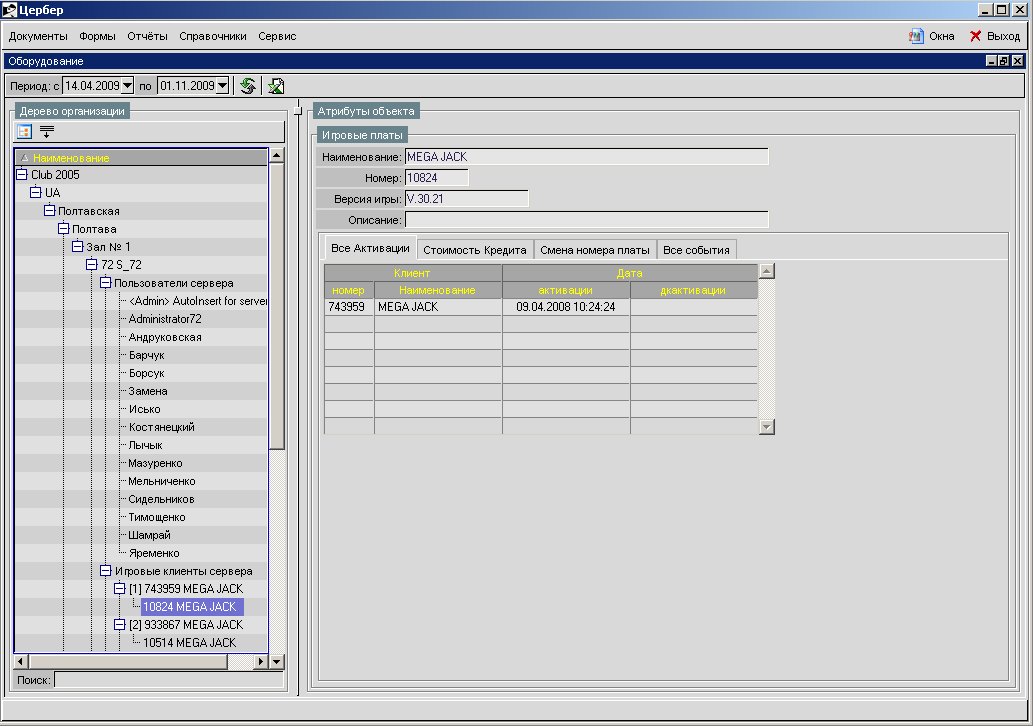Click the Excel export icon
This screenshot has height=726, width=1033.
point(276,86)
